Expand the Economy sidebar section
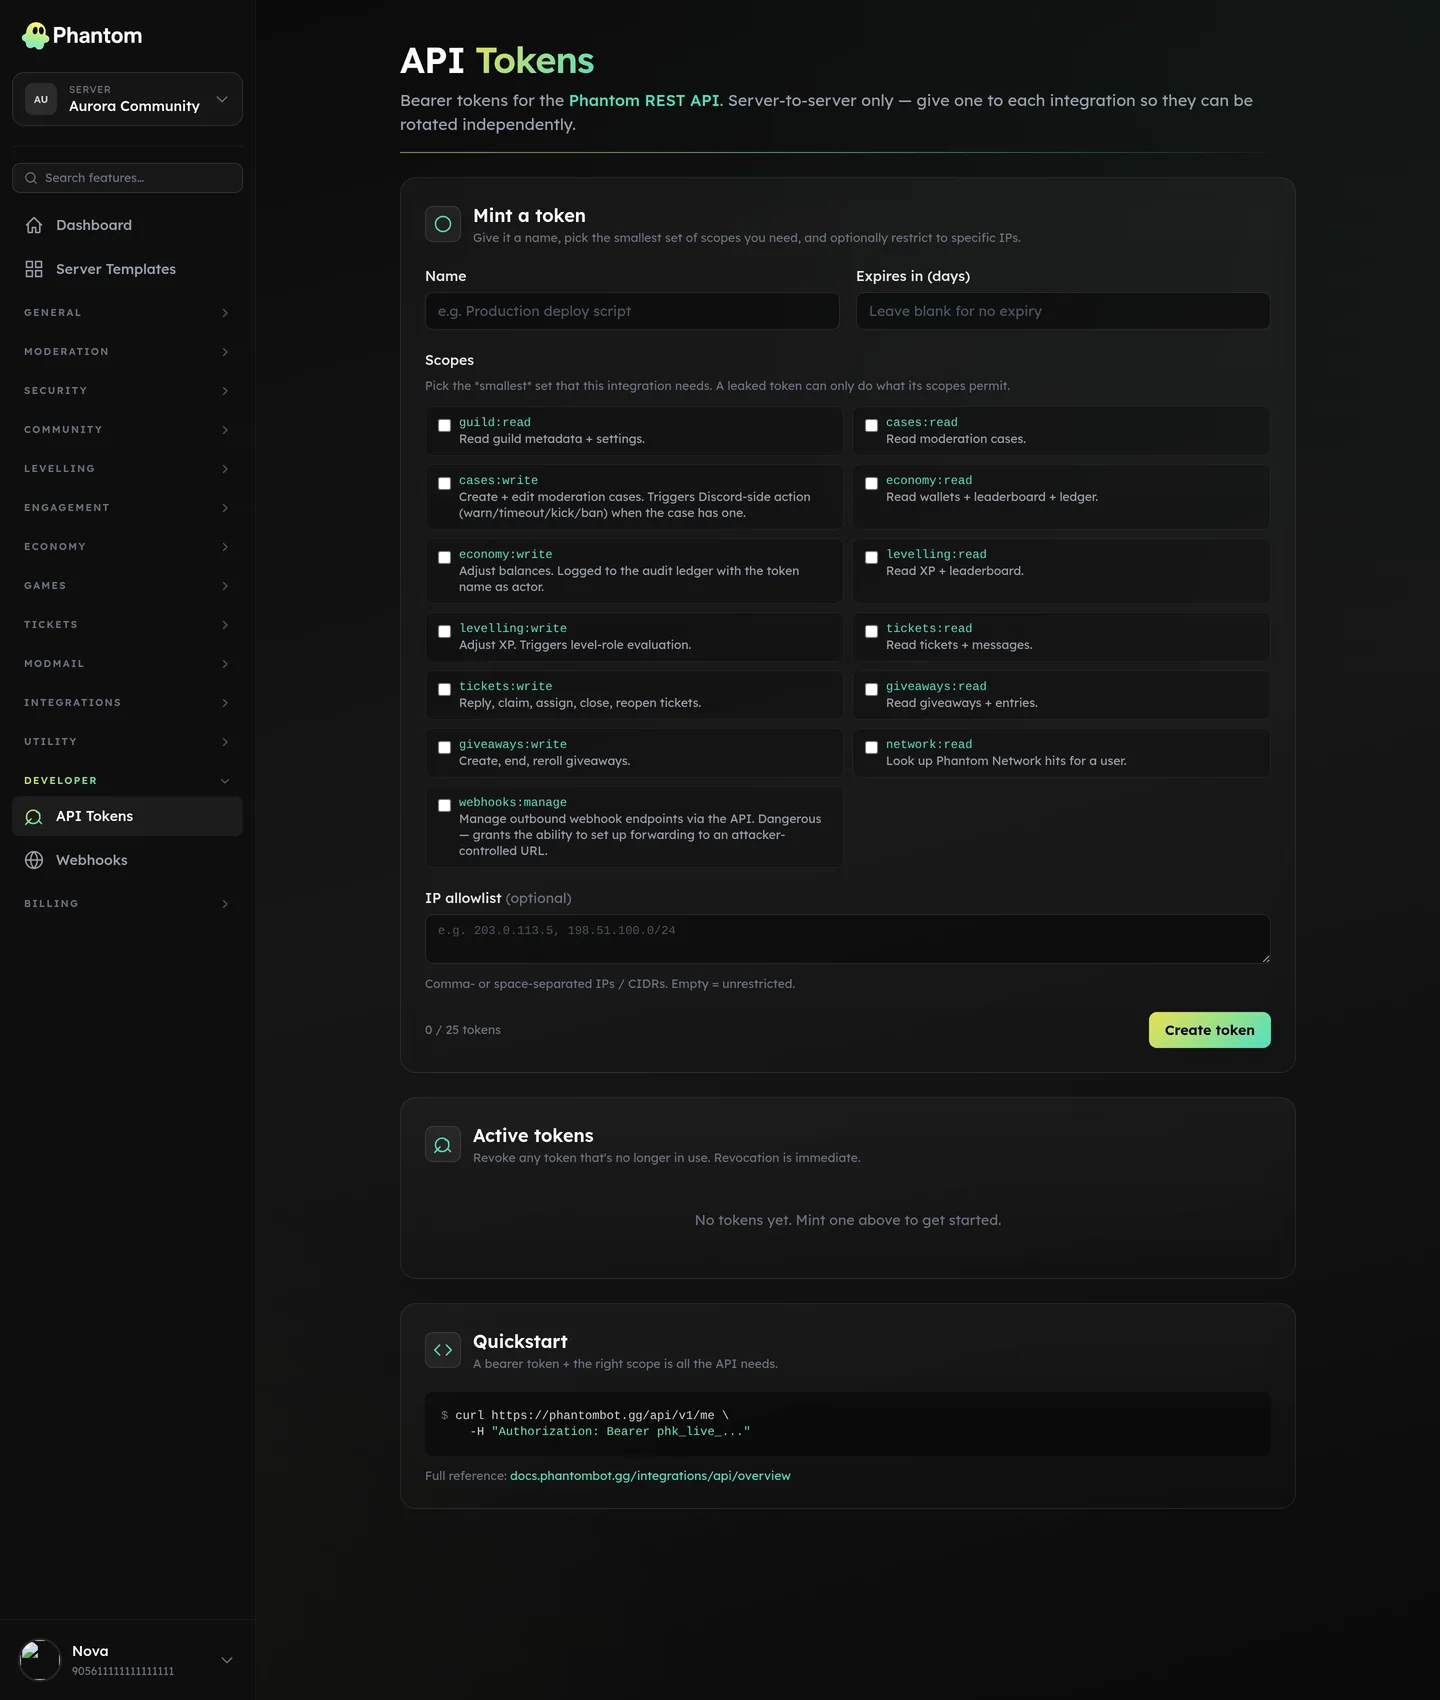 click(127, 547)
